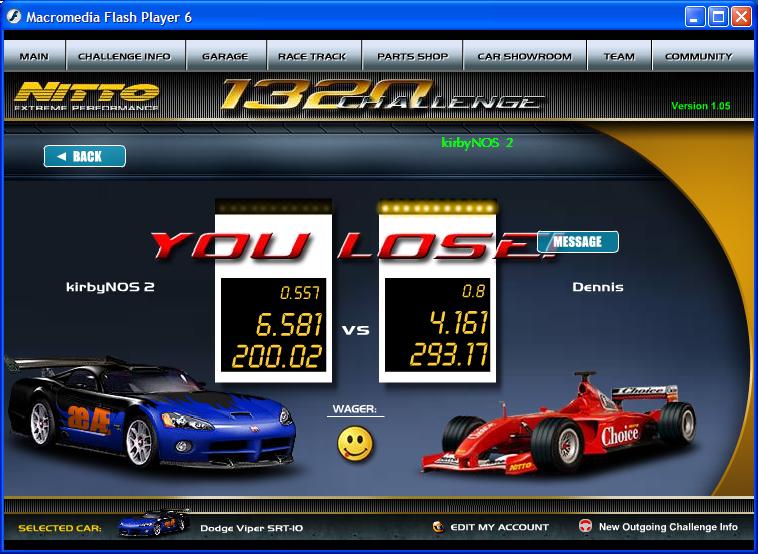Open New Outgoing Challenge Info
This screenshot has width=758, height=554.
[668, 527]
